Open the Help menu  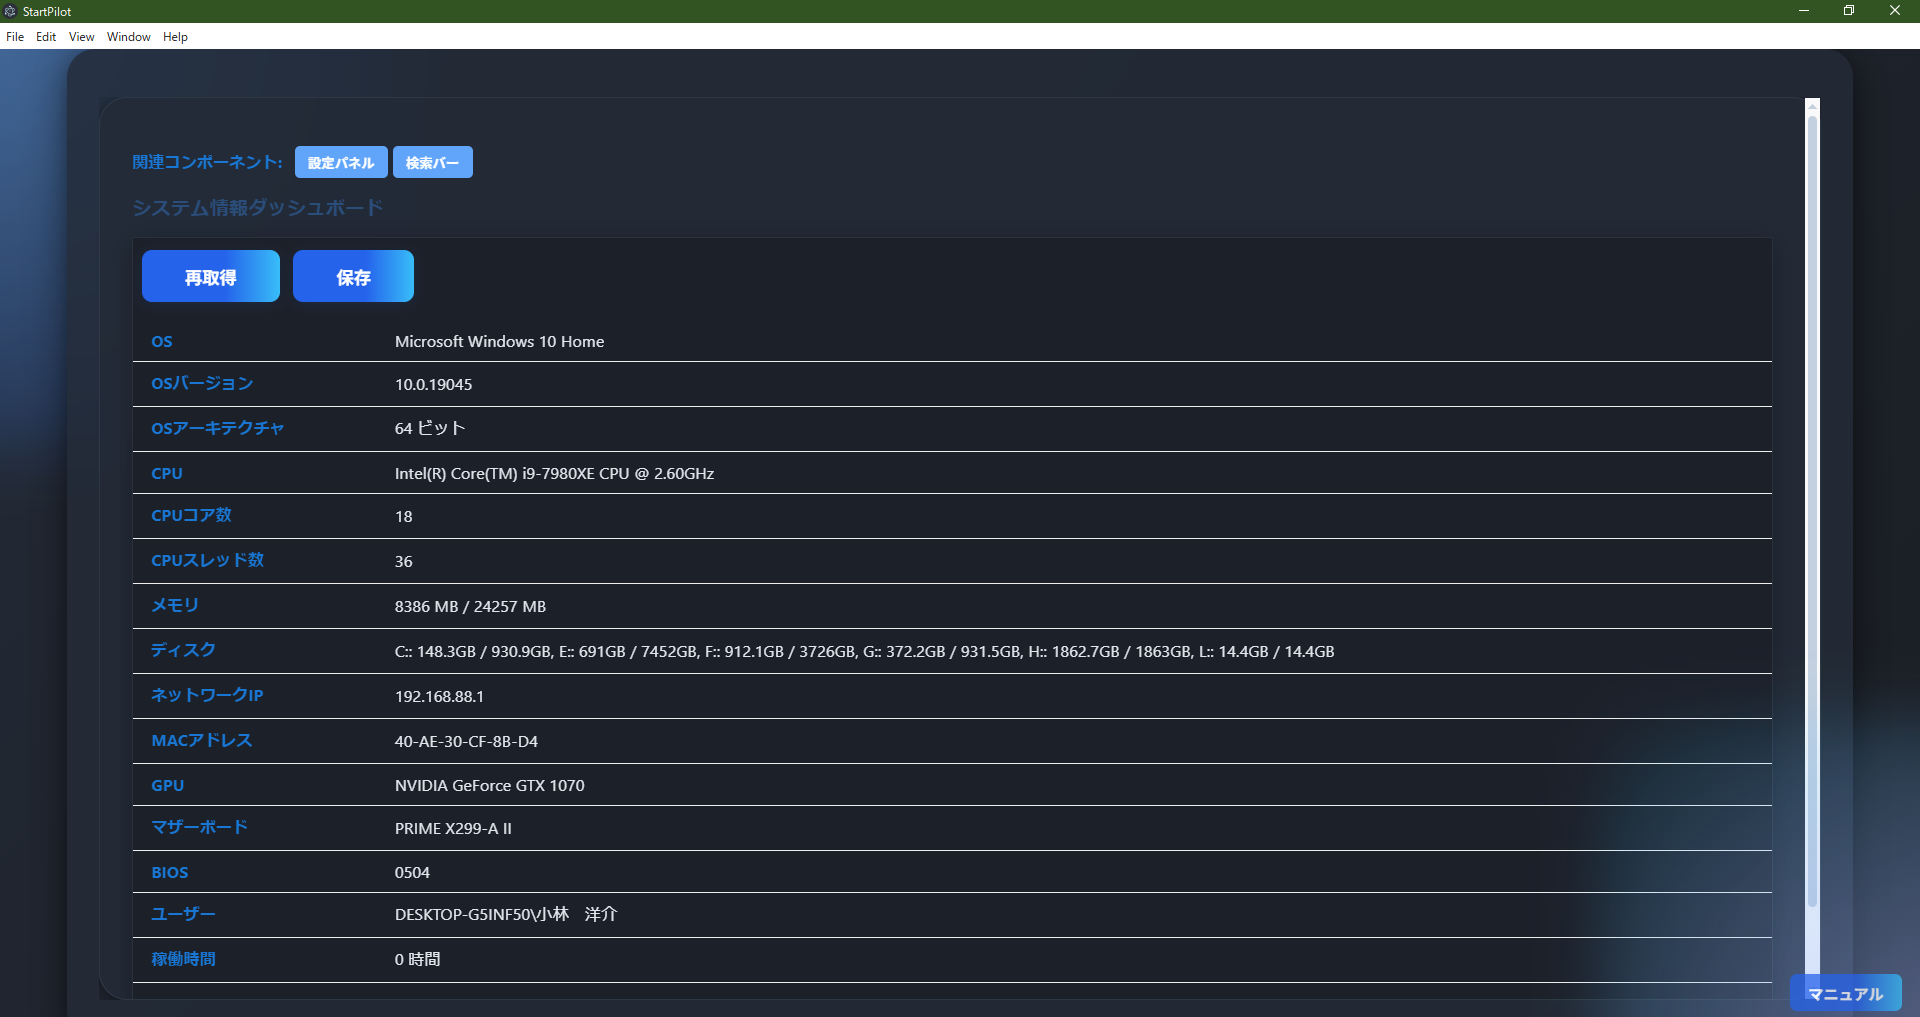pyautogui.click(x=175, y=36)
